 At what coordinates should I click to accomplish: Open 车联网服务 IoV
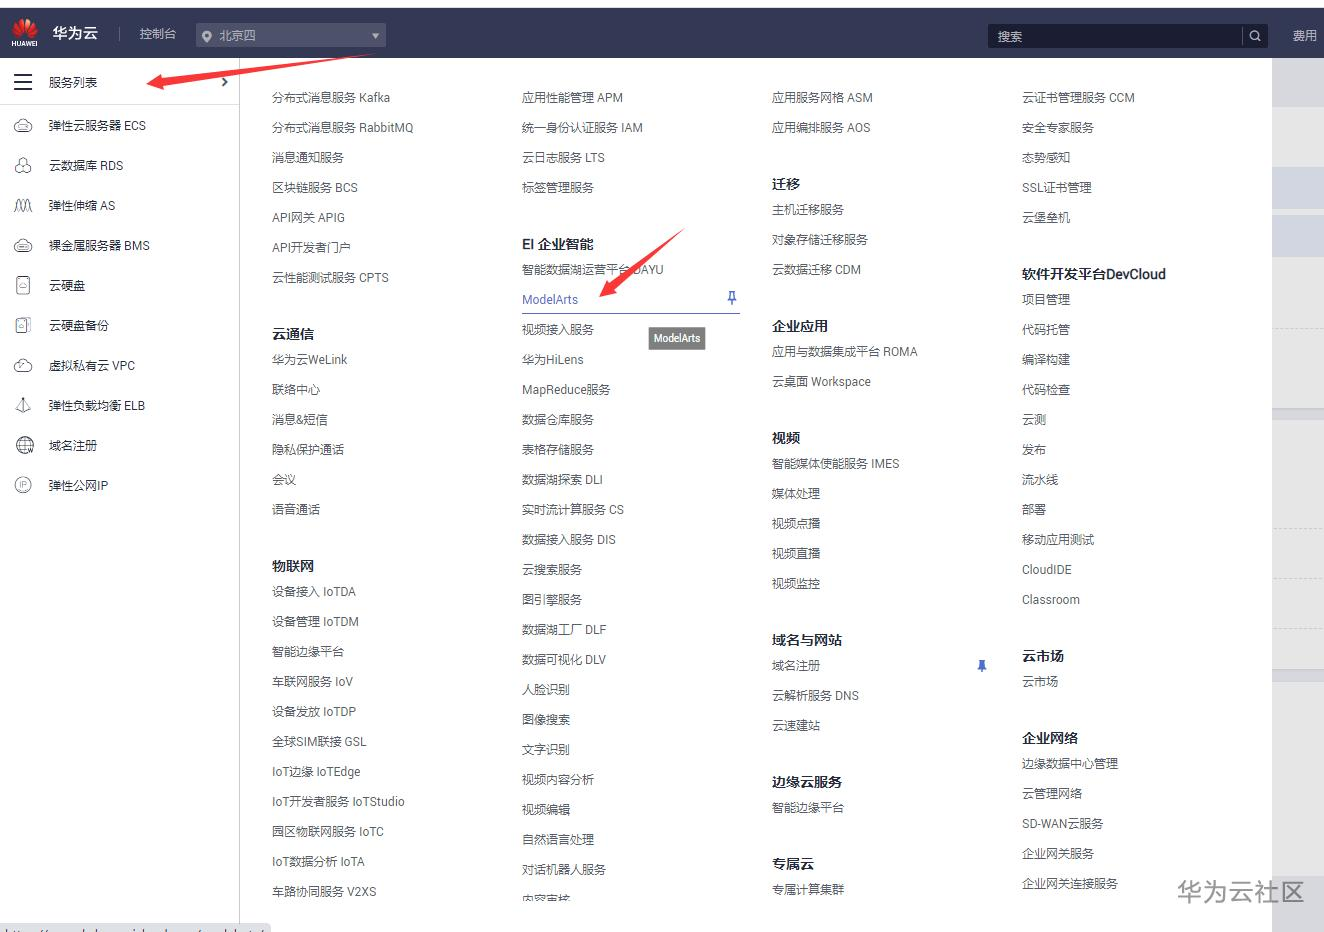click(x=312, y=681)
